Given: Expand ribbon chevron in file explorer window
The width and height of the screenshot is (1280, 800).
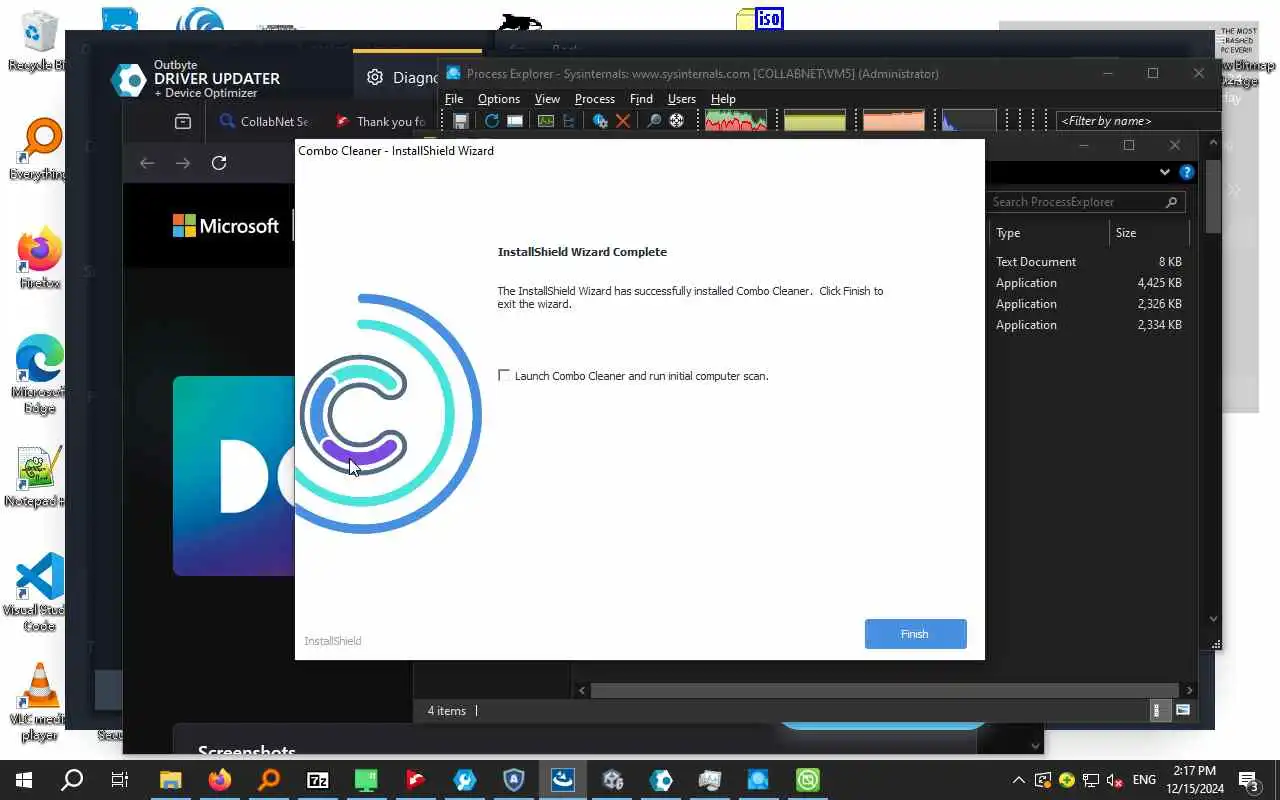Looking at the screenshot, I should [1165, 172].
